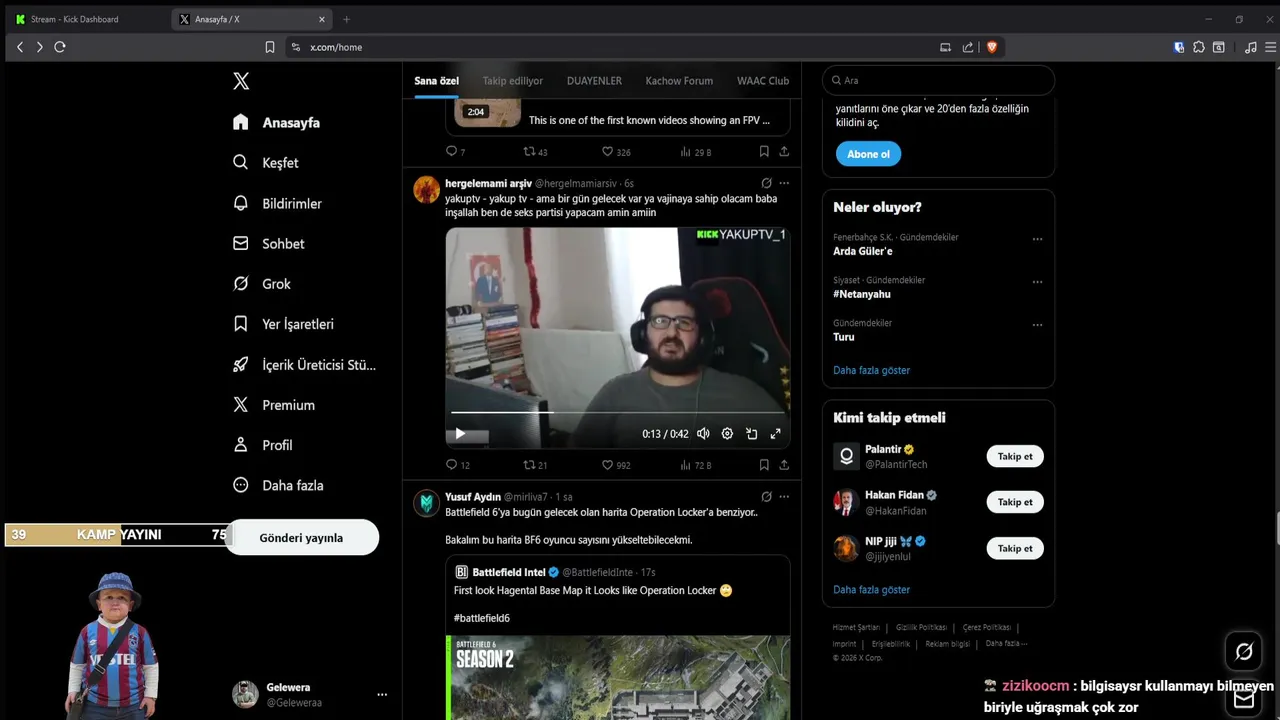The width and height of the screenshot is (1280, 720).
Task: Switch to DUAYENLER tab
Action: point(594,81)
